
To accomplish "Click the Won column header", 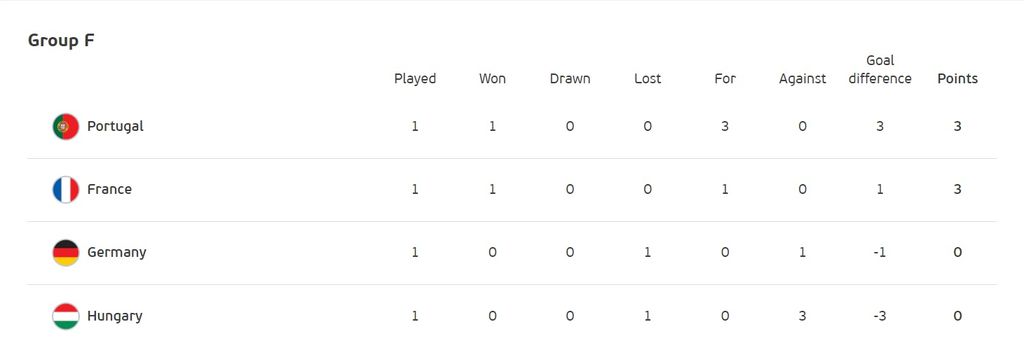I will point(492,79).
